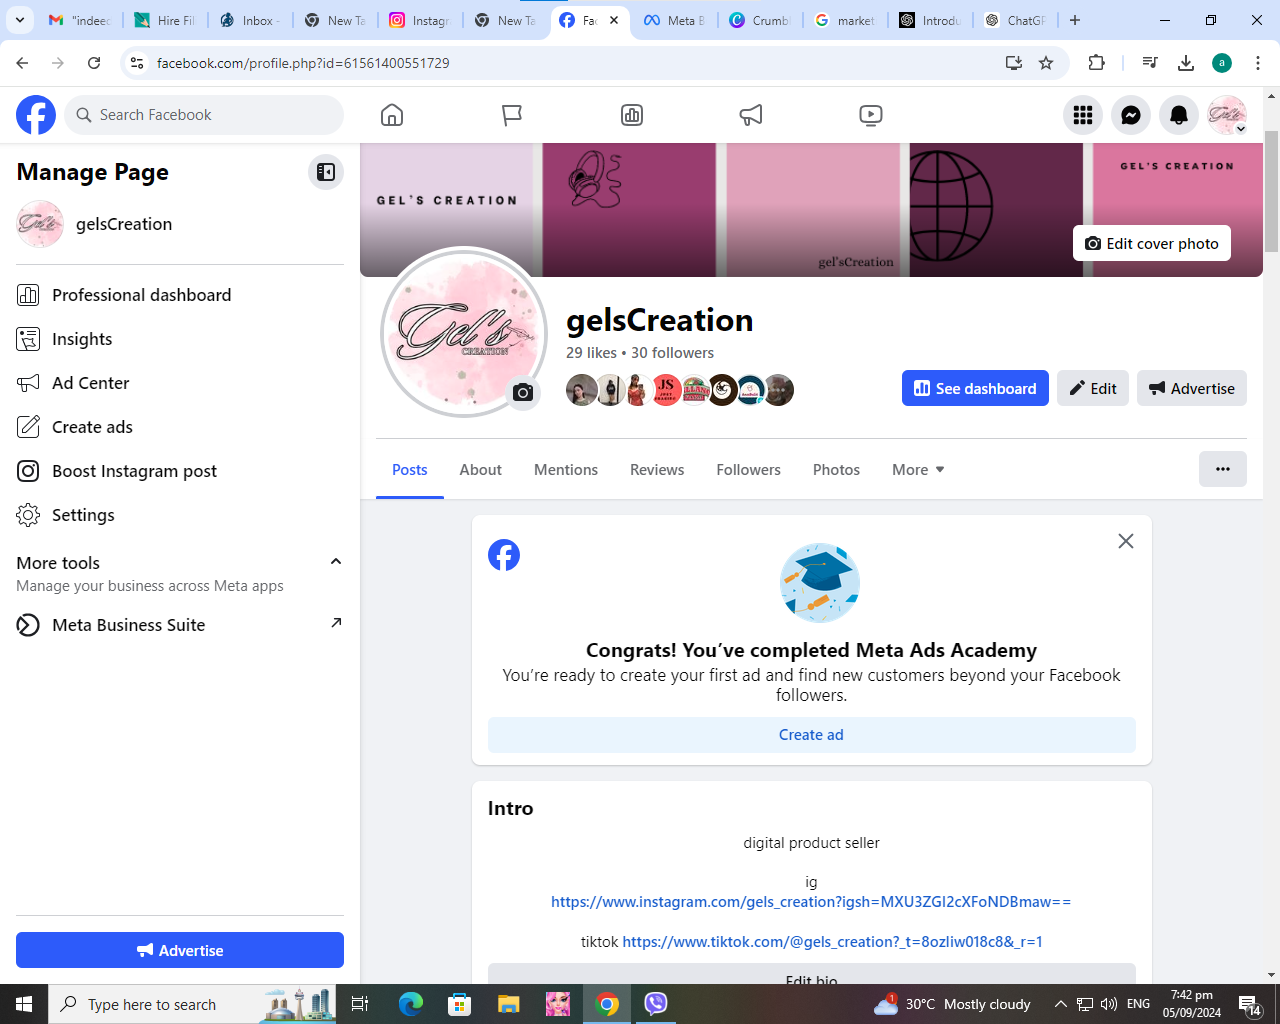Open Ad Center in sidebar
The width and height of the screenshot is (1280, 1024).
[x=180, y=383]
